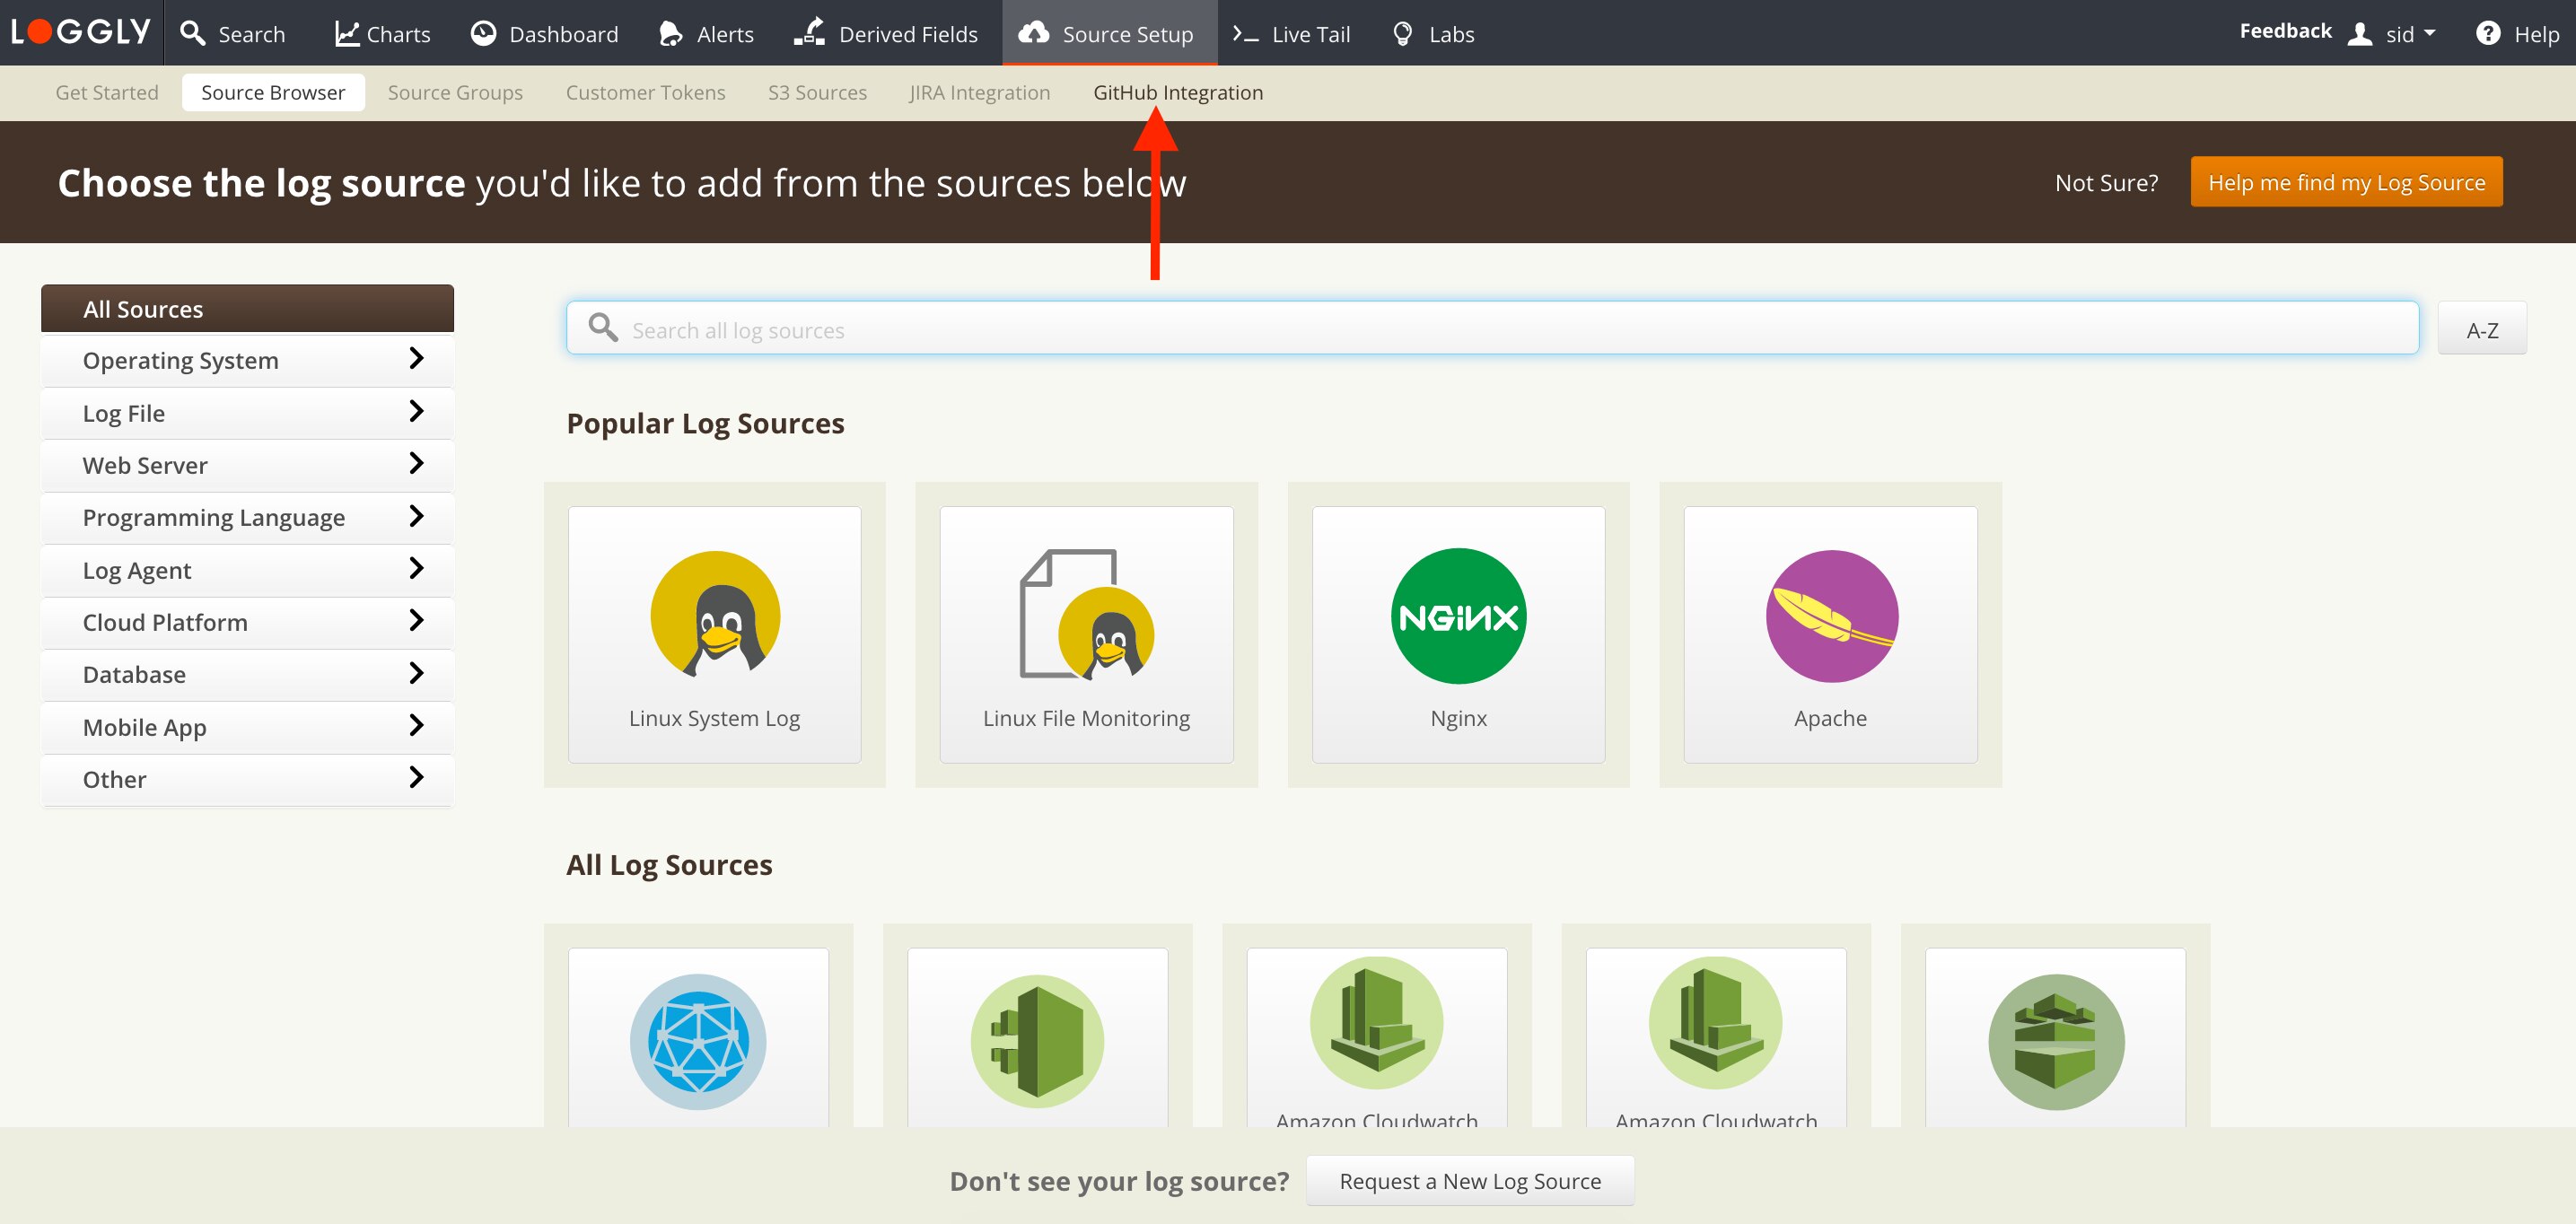Switch to the GitHub Integration tab
The height and width of the screenshot is (1224, 2576).
coord(1177,92)
